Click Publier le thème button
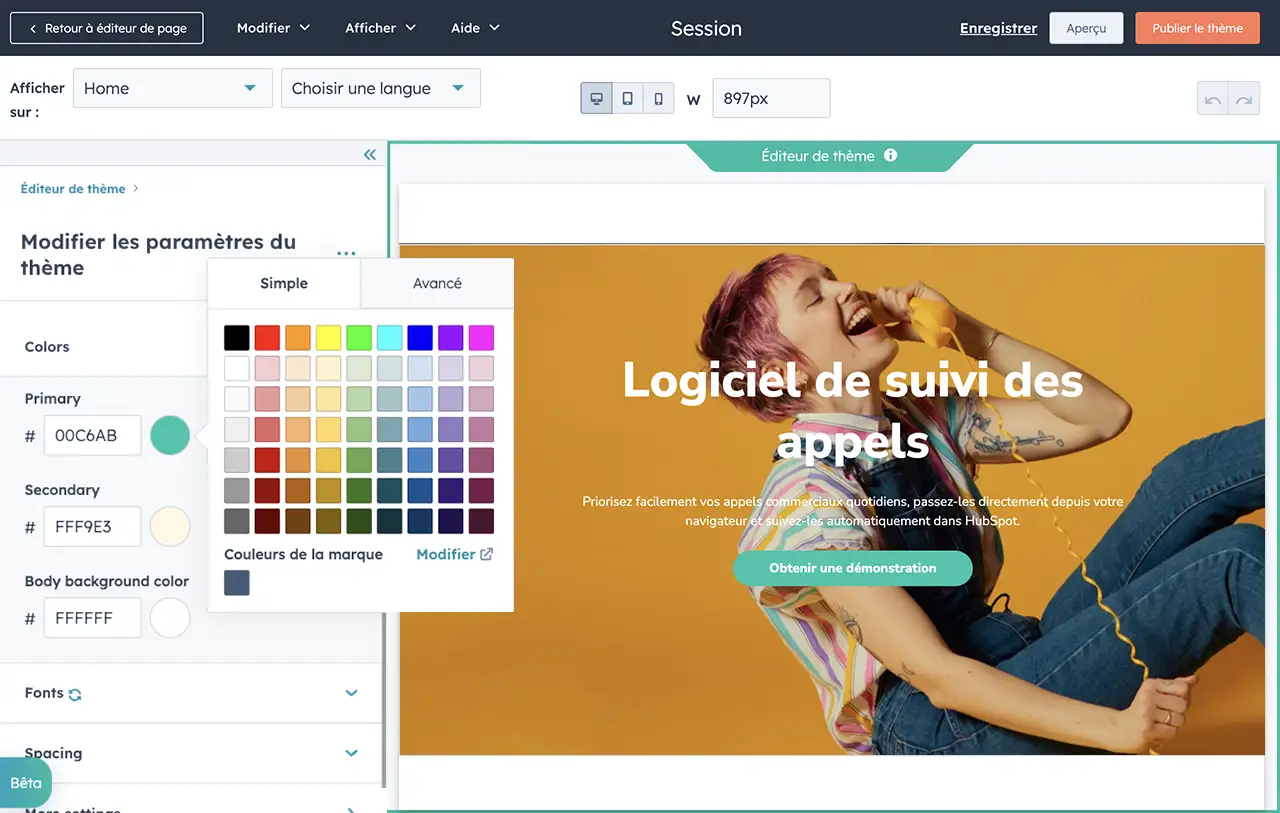This screenshot has height=813, width=1280. [1197, 28]
